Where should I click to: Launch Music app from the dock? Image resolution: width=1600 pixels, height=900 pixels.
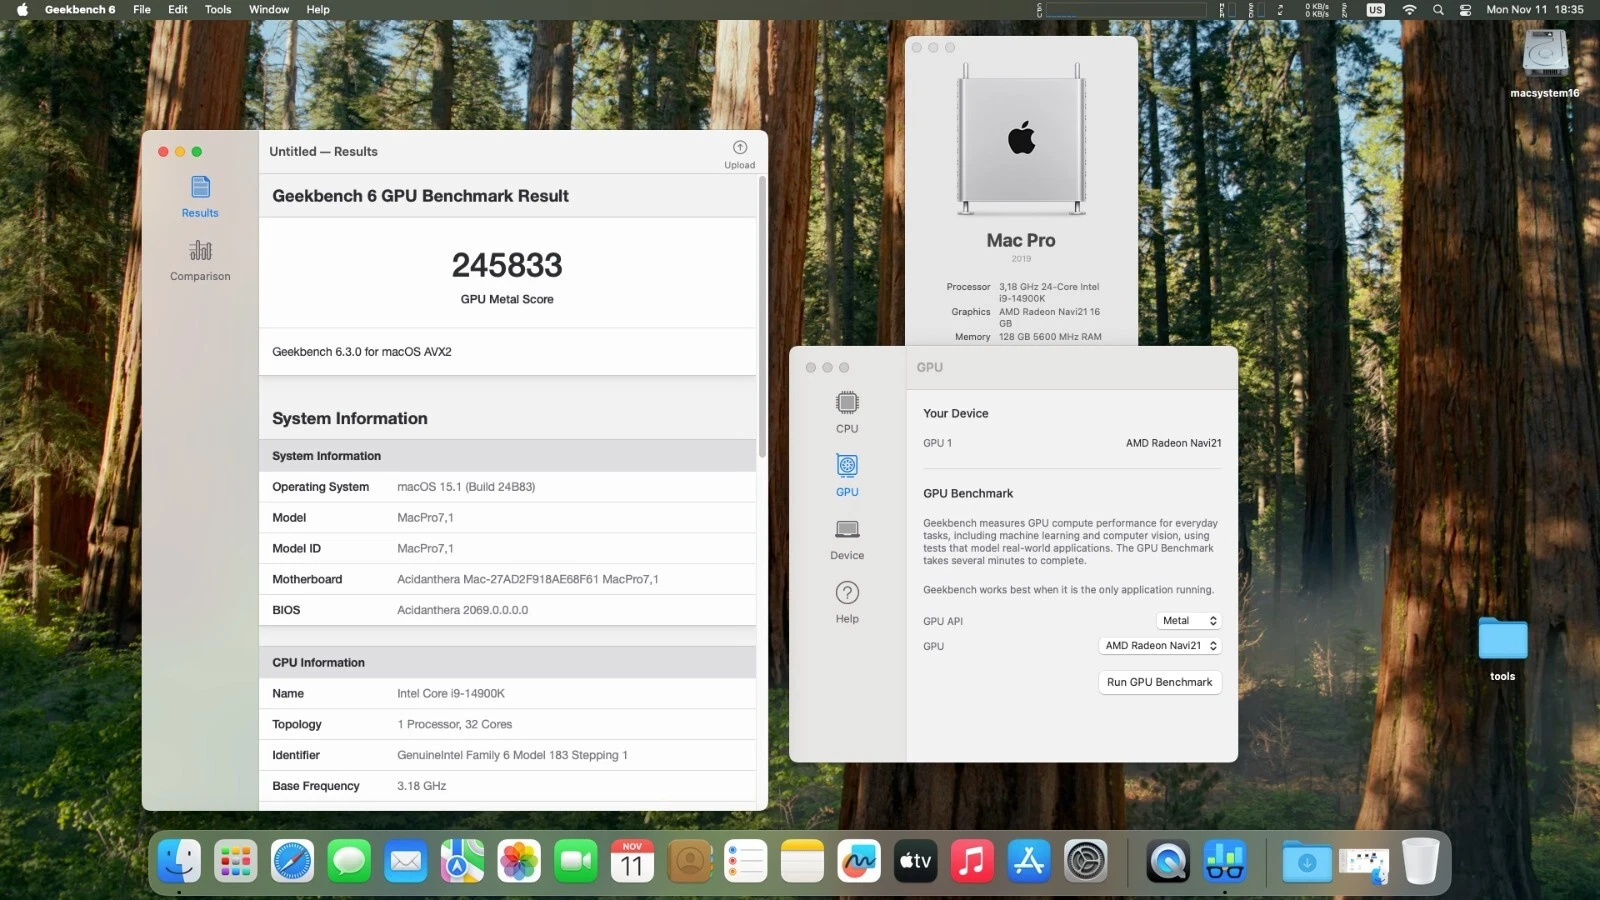pos(972,860)
